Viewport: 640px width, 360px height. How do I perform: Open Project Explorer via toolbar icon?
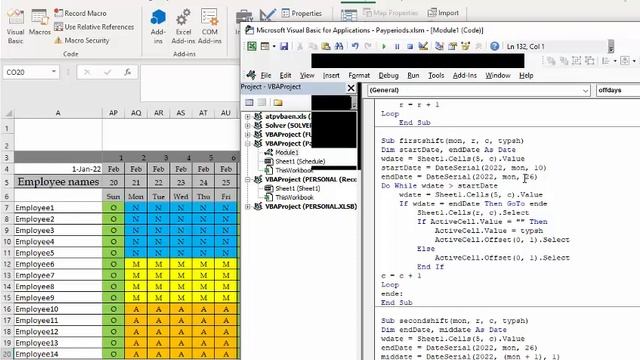[439, 46]
